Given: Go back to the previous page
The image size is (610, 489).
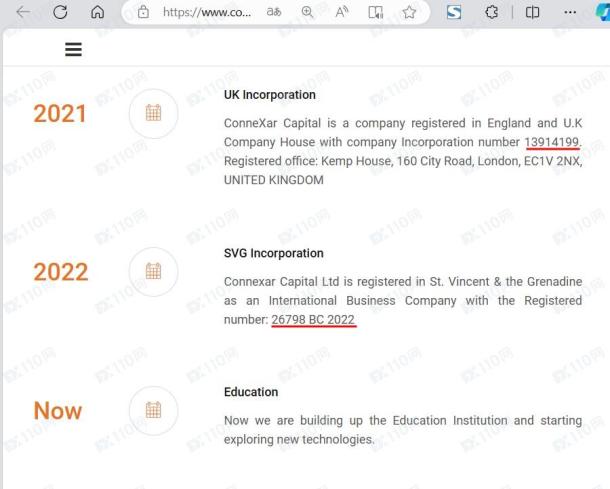Looking at the screenshot, I should [x=23, y=12].
